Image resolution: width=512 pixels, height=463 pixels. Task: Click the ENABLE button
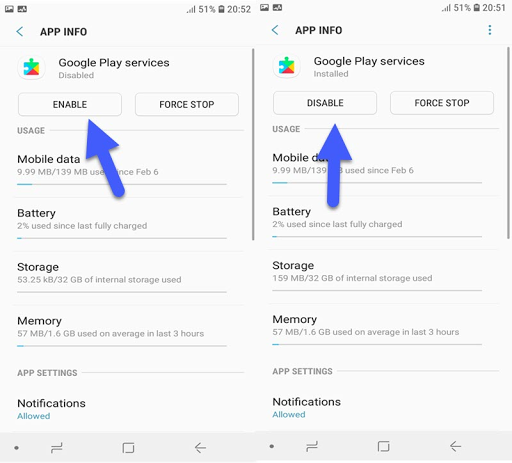[70, 104]
